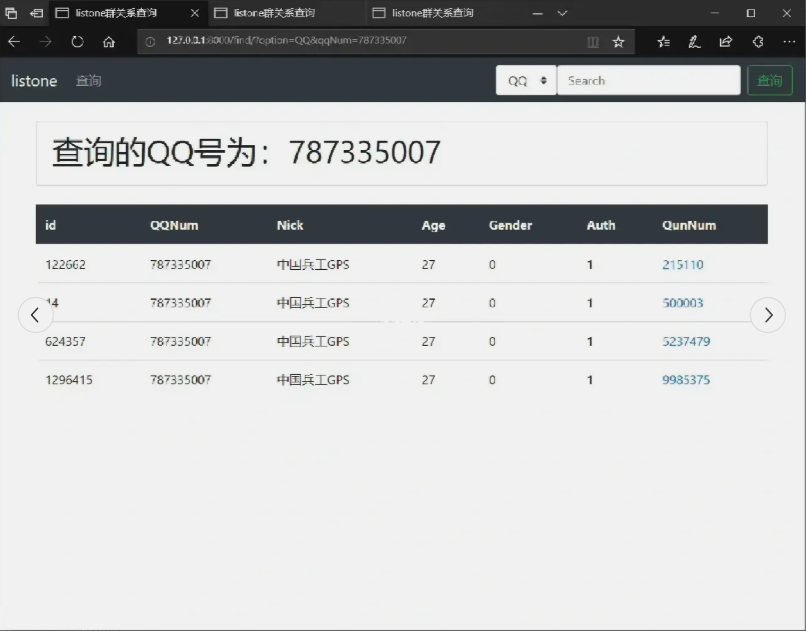Close the first listone tab
The image size is (806, 631).
tap(195, 13)
